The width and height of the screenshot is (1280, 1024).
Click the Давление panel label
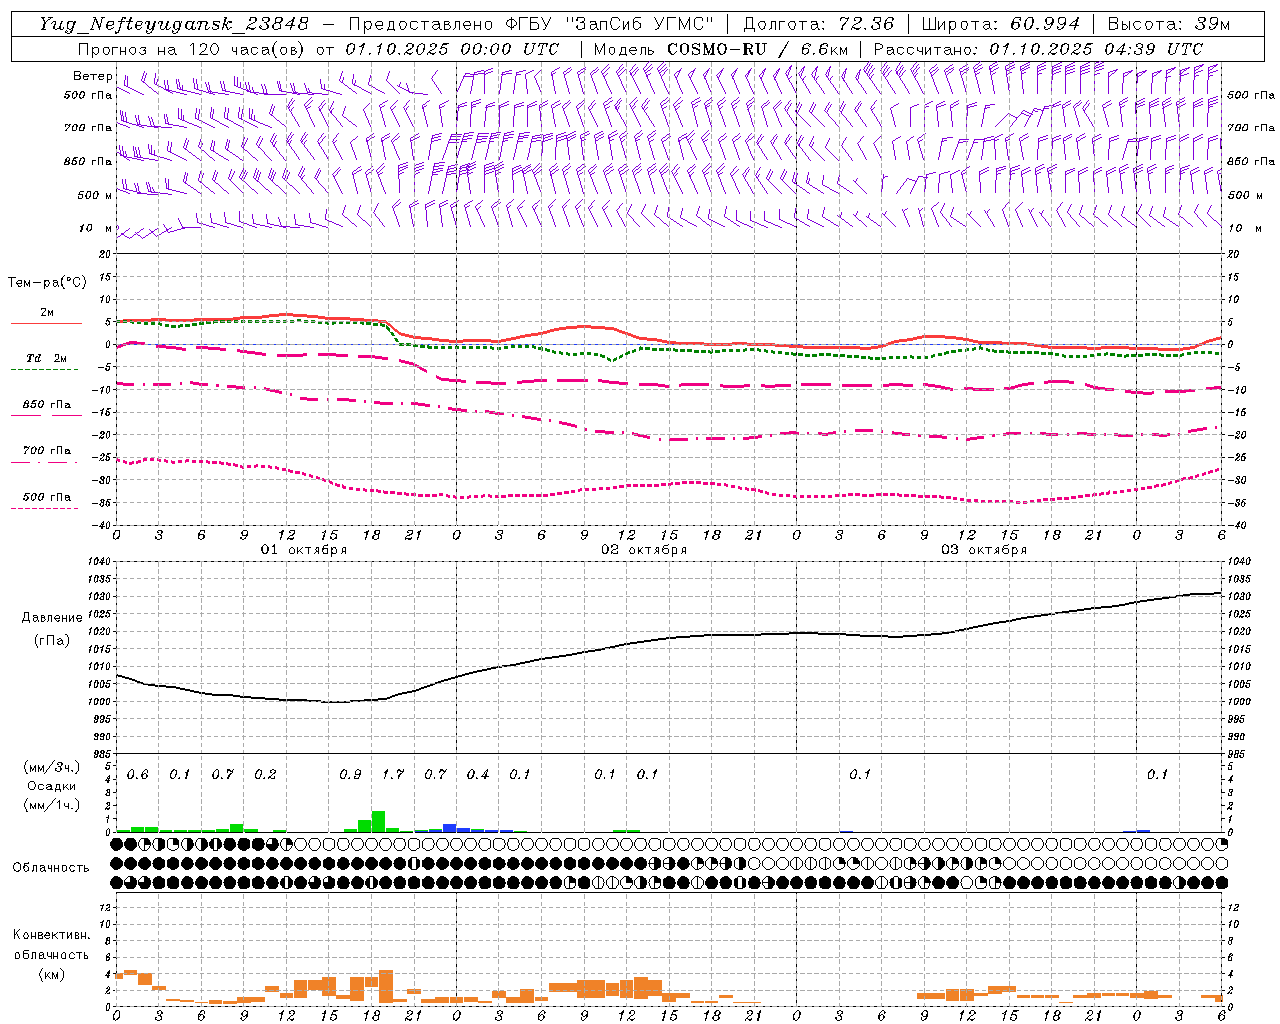tap(52, 618)
